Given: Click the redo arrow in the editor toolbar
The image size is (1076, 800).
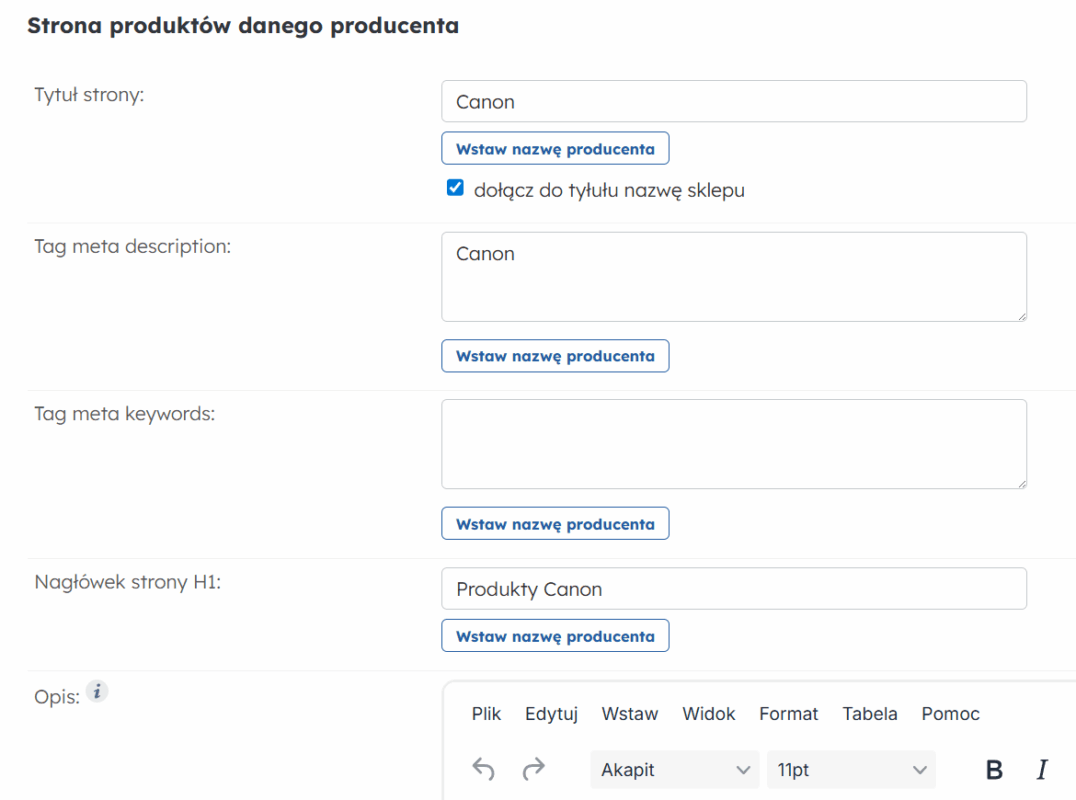Looking at the screenshot, I should 534,769.
